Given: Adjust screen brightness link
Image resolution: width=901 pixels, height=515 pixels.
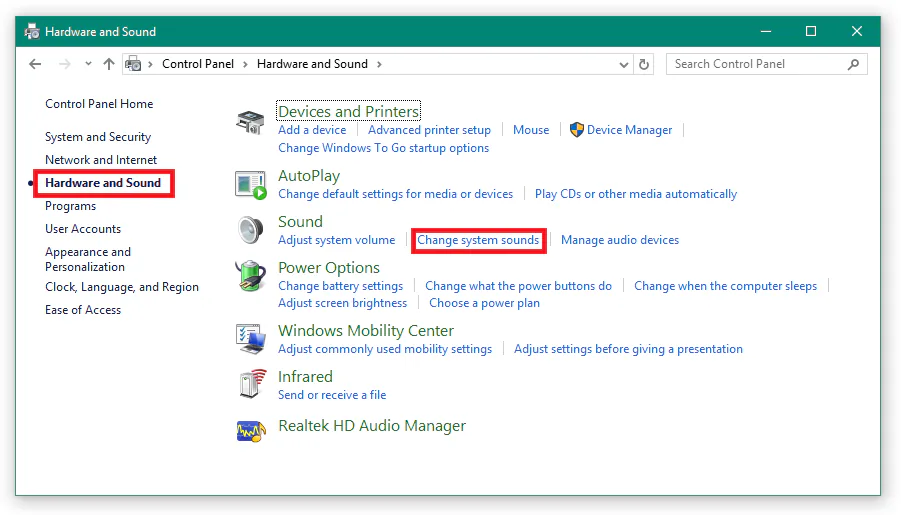Looking at the screenshot, I should point(342,303).
